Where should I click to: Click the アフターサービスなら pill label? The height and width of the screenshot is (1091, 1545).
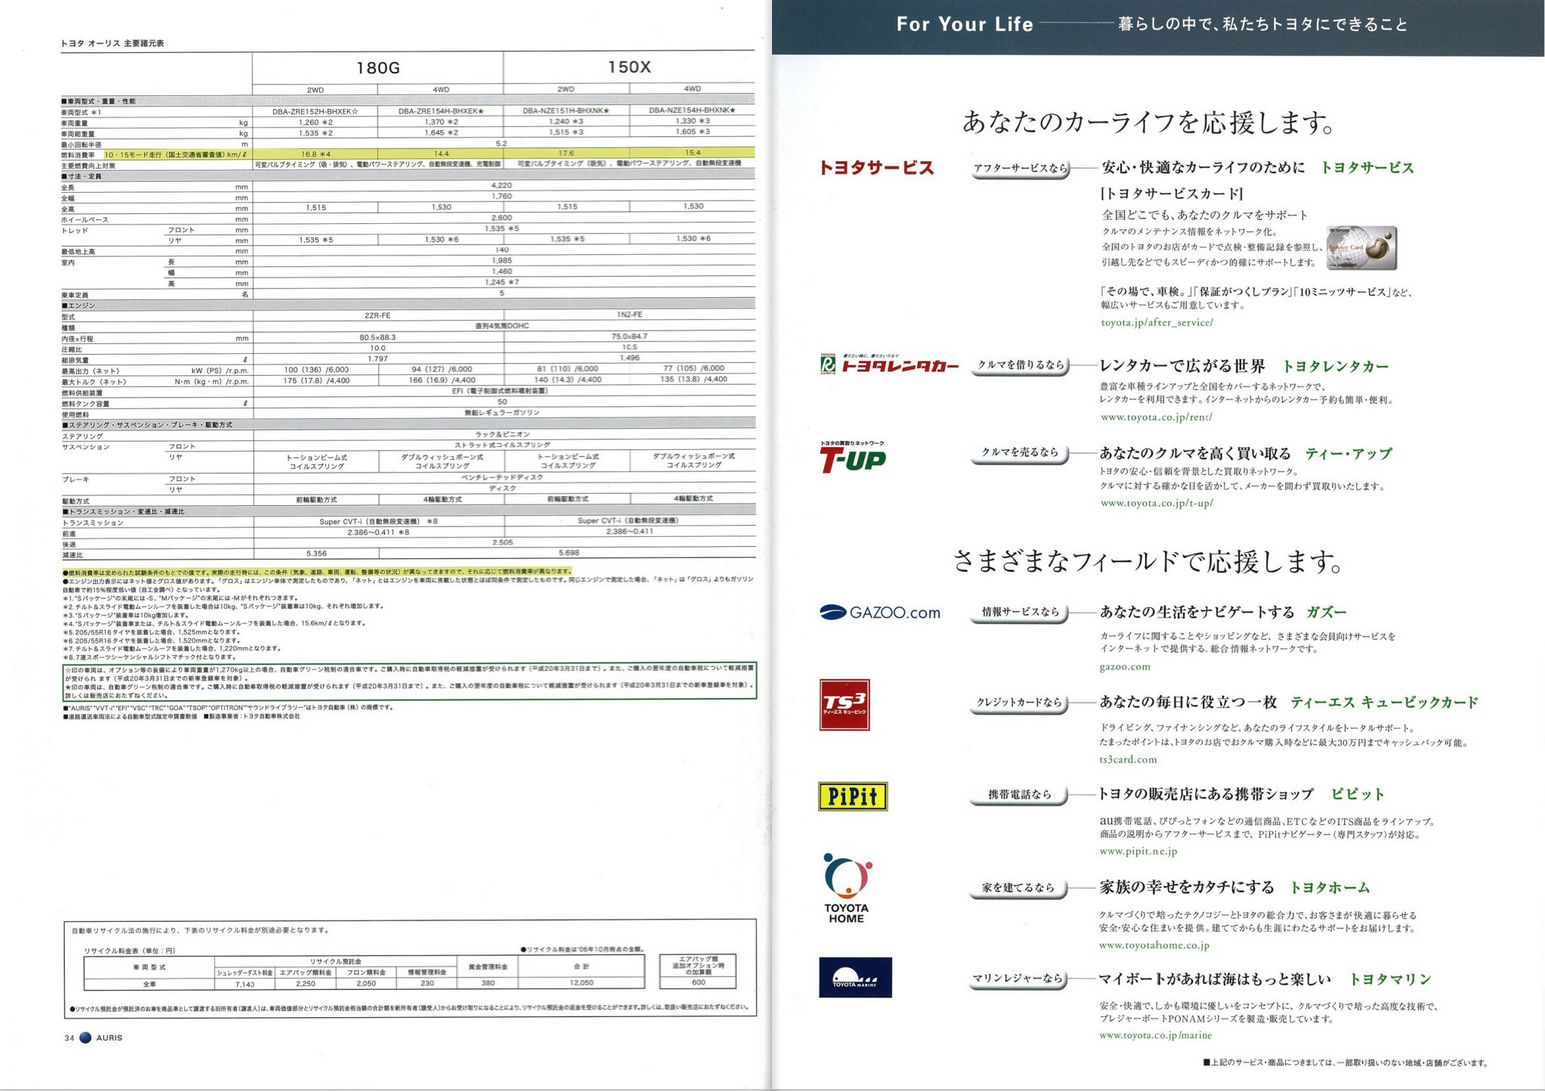(1019, 168)
